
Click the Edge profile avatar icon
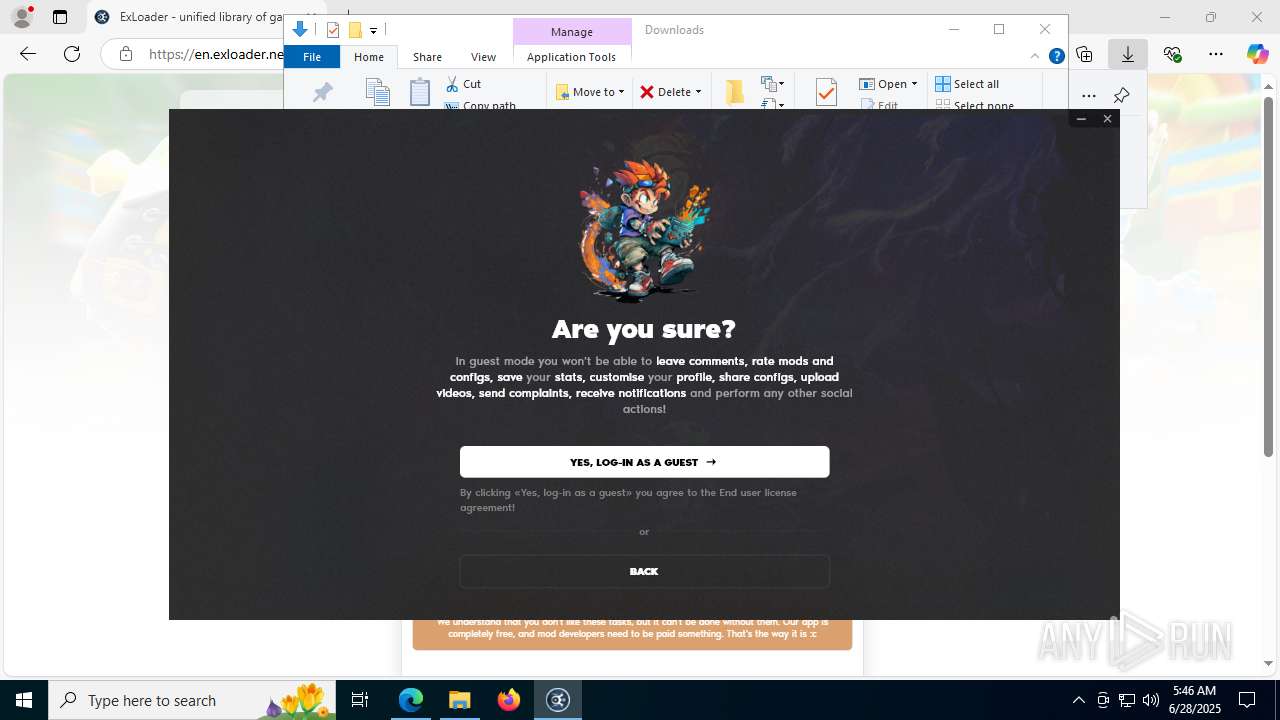click(22, 17)
